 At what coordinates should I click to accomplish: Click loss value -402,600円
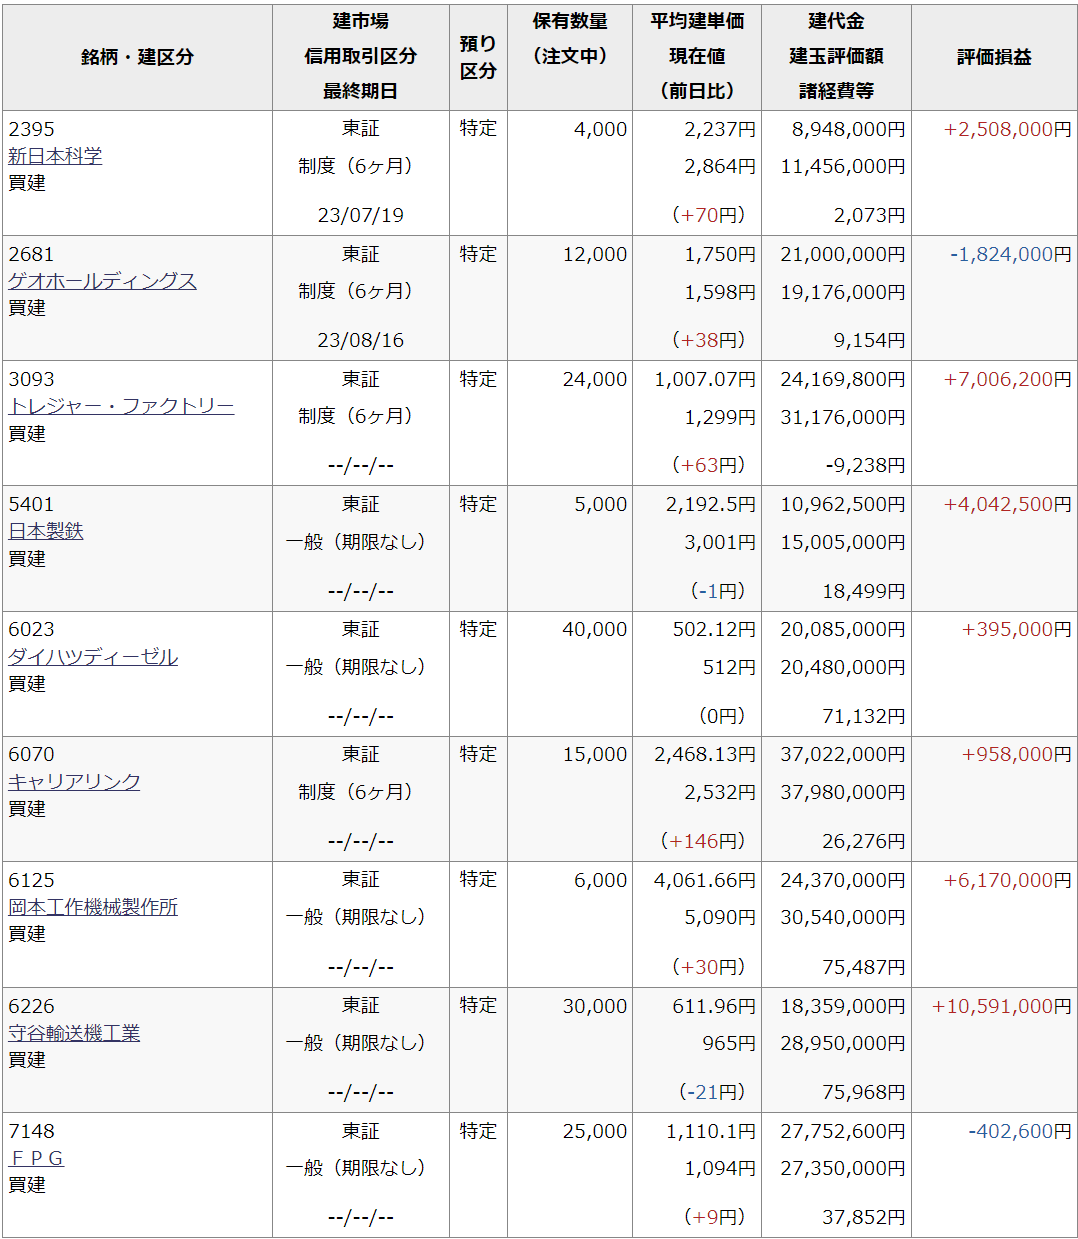click(1019, 1131)
